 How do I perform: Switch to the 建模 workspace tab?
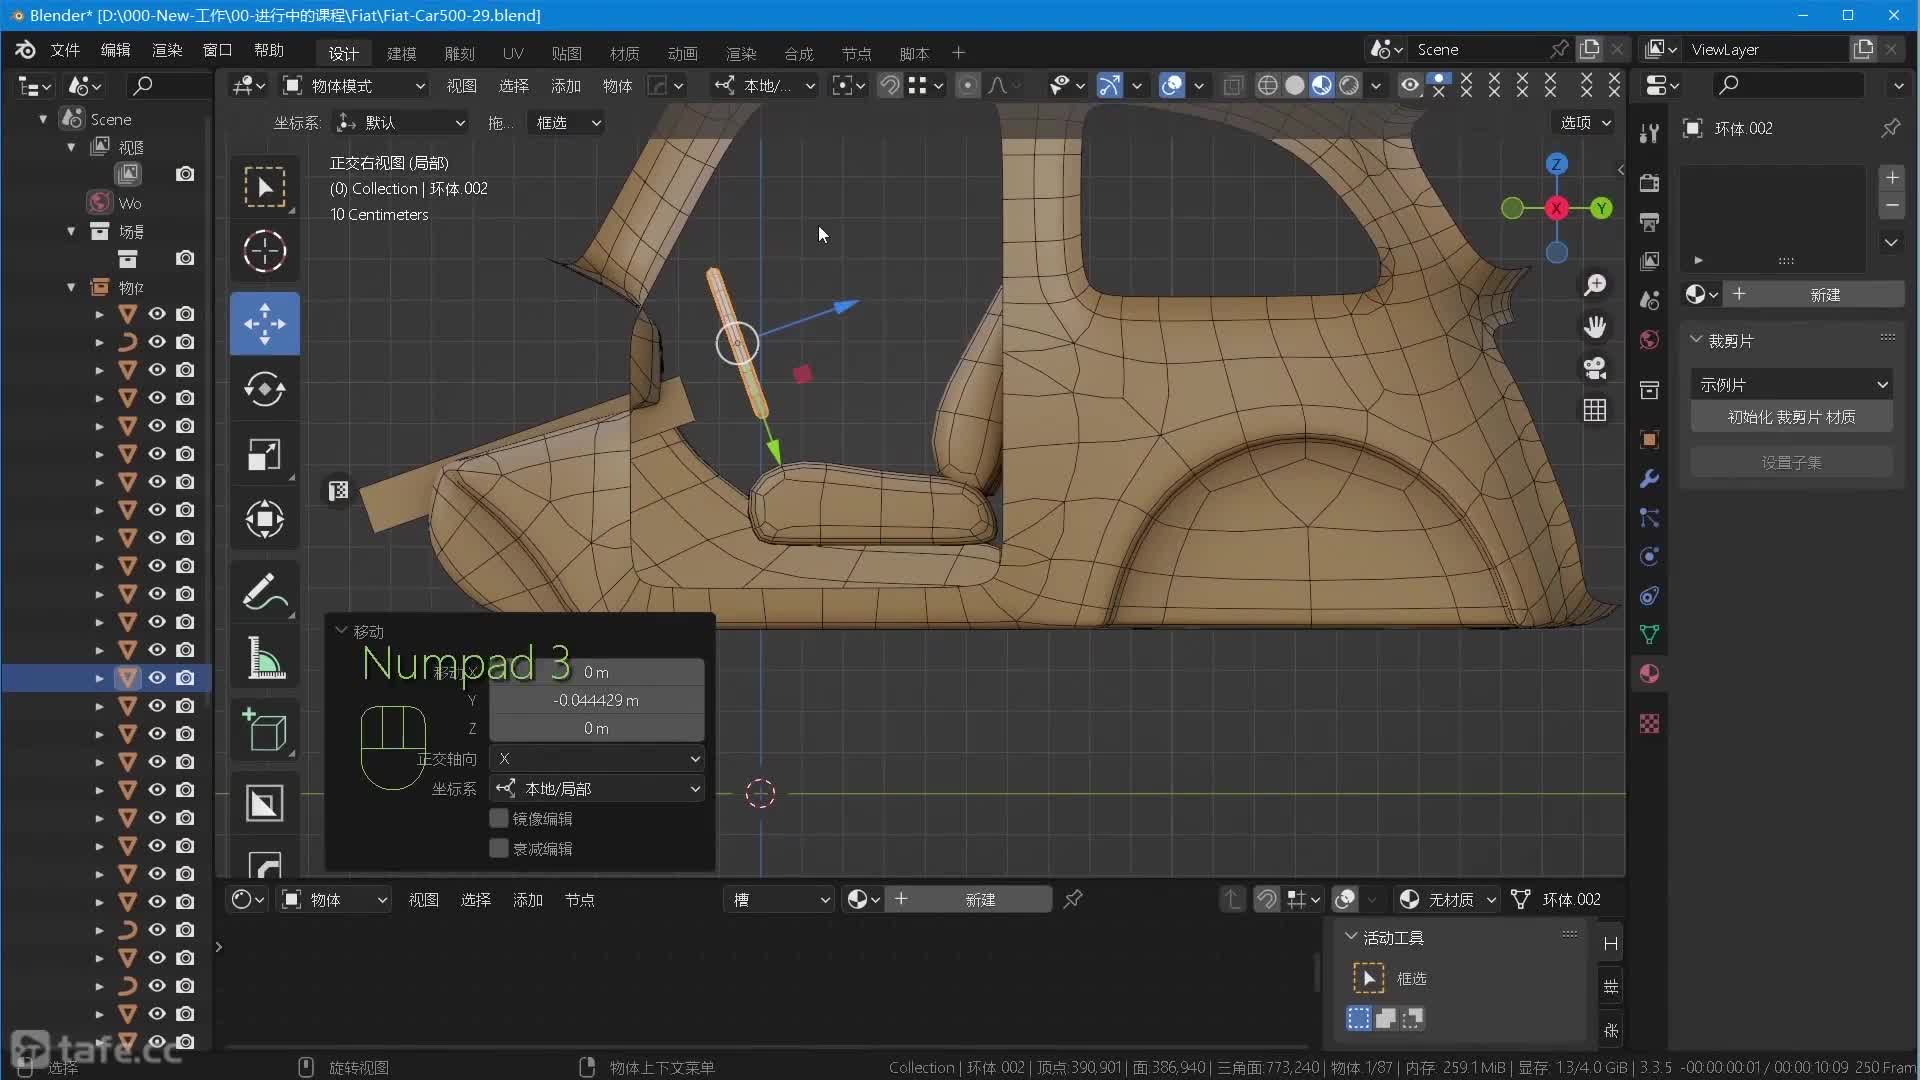pyautogui.click(x=402, y=53)
